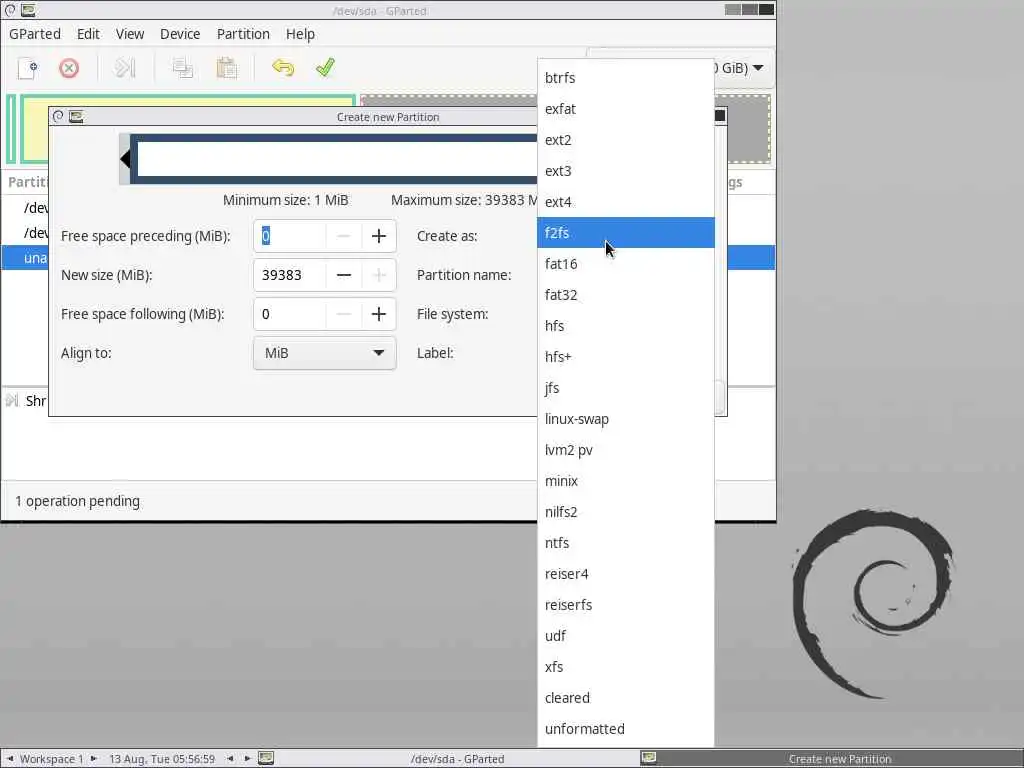1024x768 pixels.
Task: Click the white partition size bar in dialog
Action: click(337, 159)
